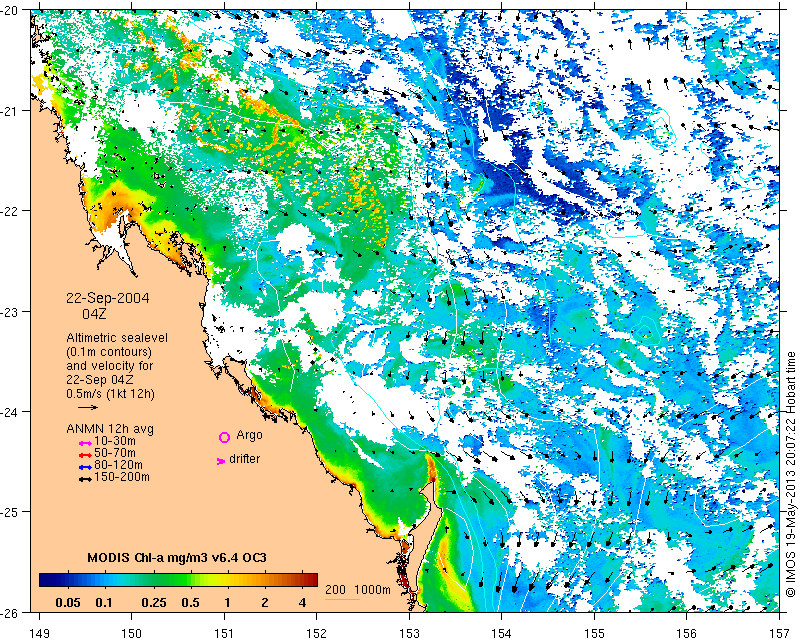The height and width of the screenshot is (640, 800).
Task: Click the 'and velocity for' text line
Action: pyautogui.click(x=110, y=366)
